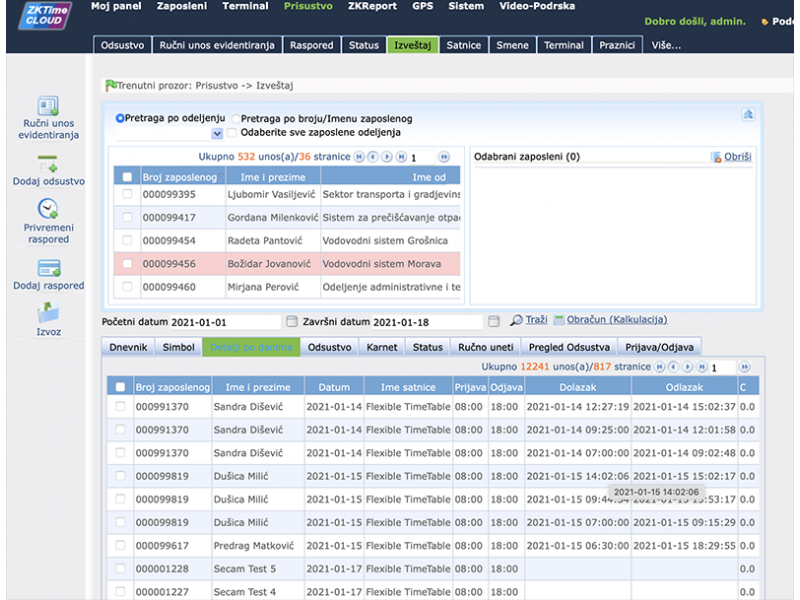
Task: Jump to entered page in employee list
Action: pos(444,157)
